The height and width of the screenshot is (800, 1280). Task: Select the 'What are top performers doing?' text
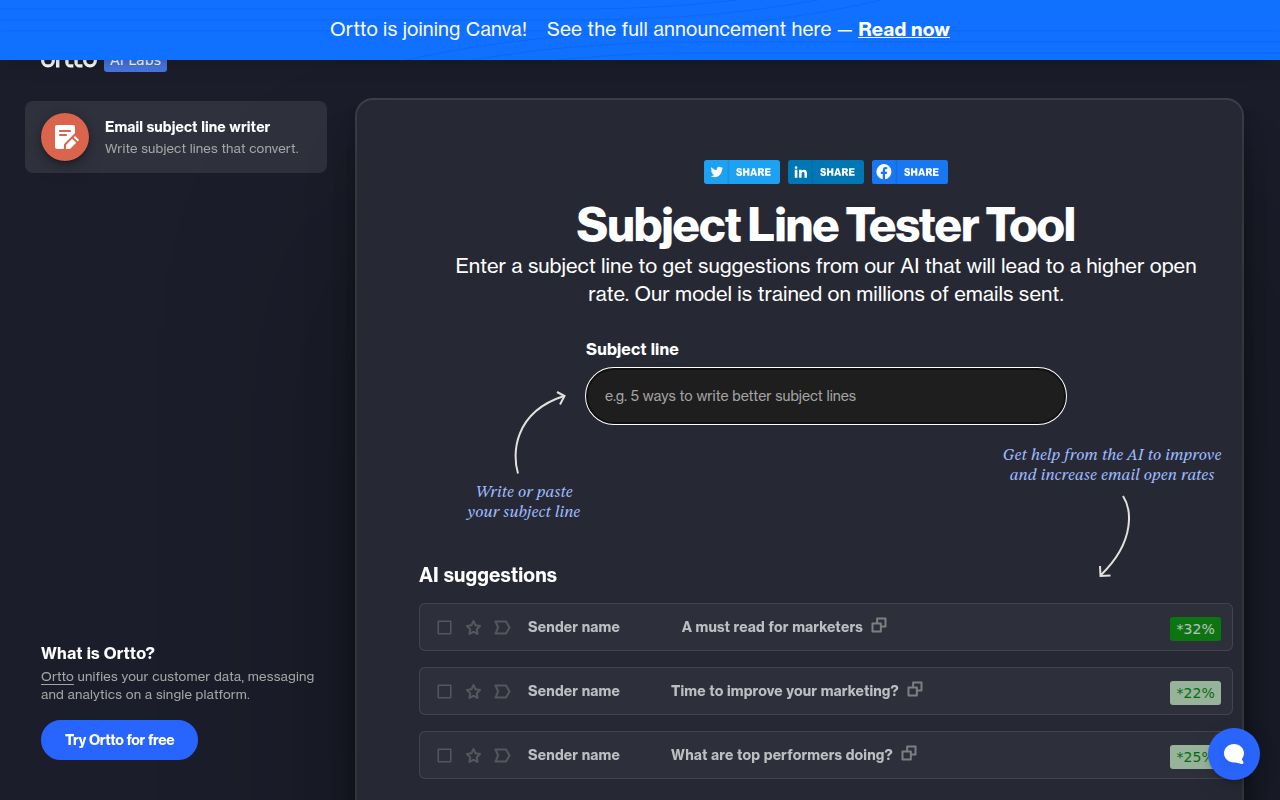tap(782, 755)
